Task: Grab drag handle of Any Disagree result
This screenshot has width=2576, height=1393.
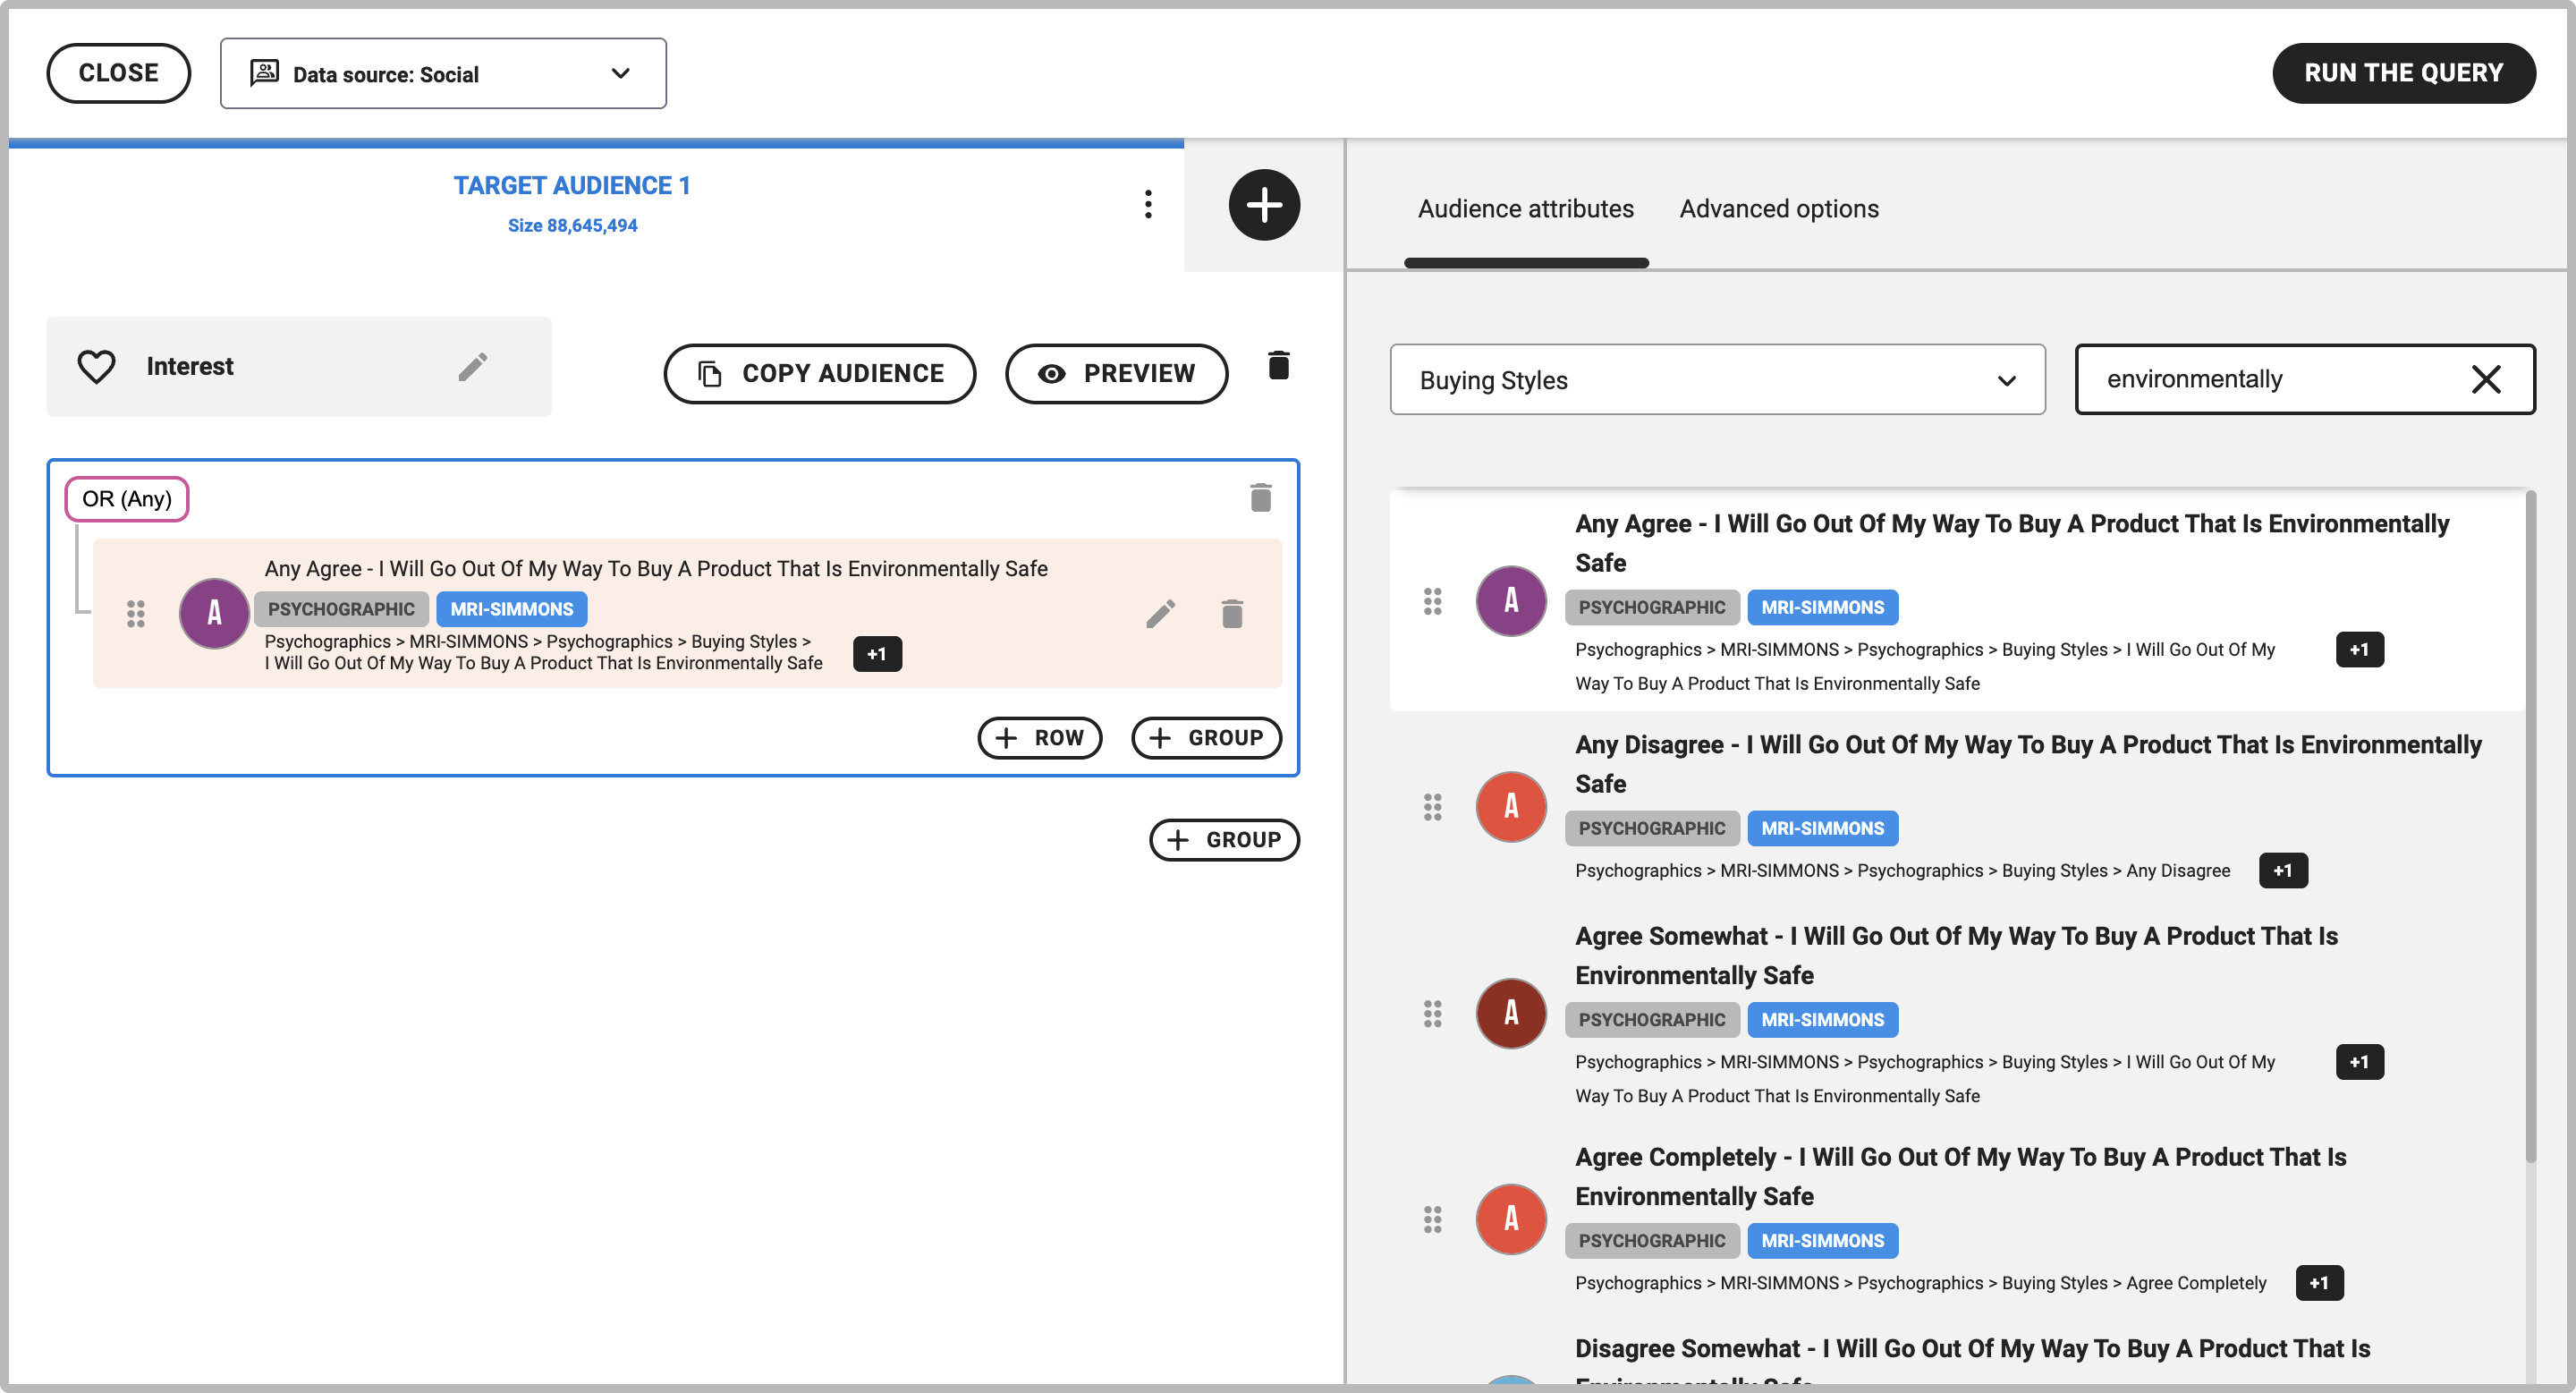Action: (x=1432, y=806)
